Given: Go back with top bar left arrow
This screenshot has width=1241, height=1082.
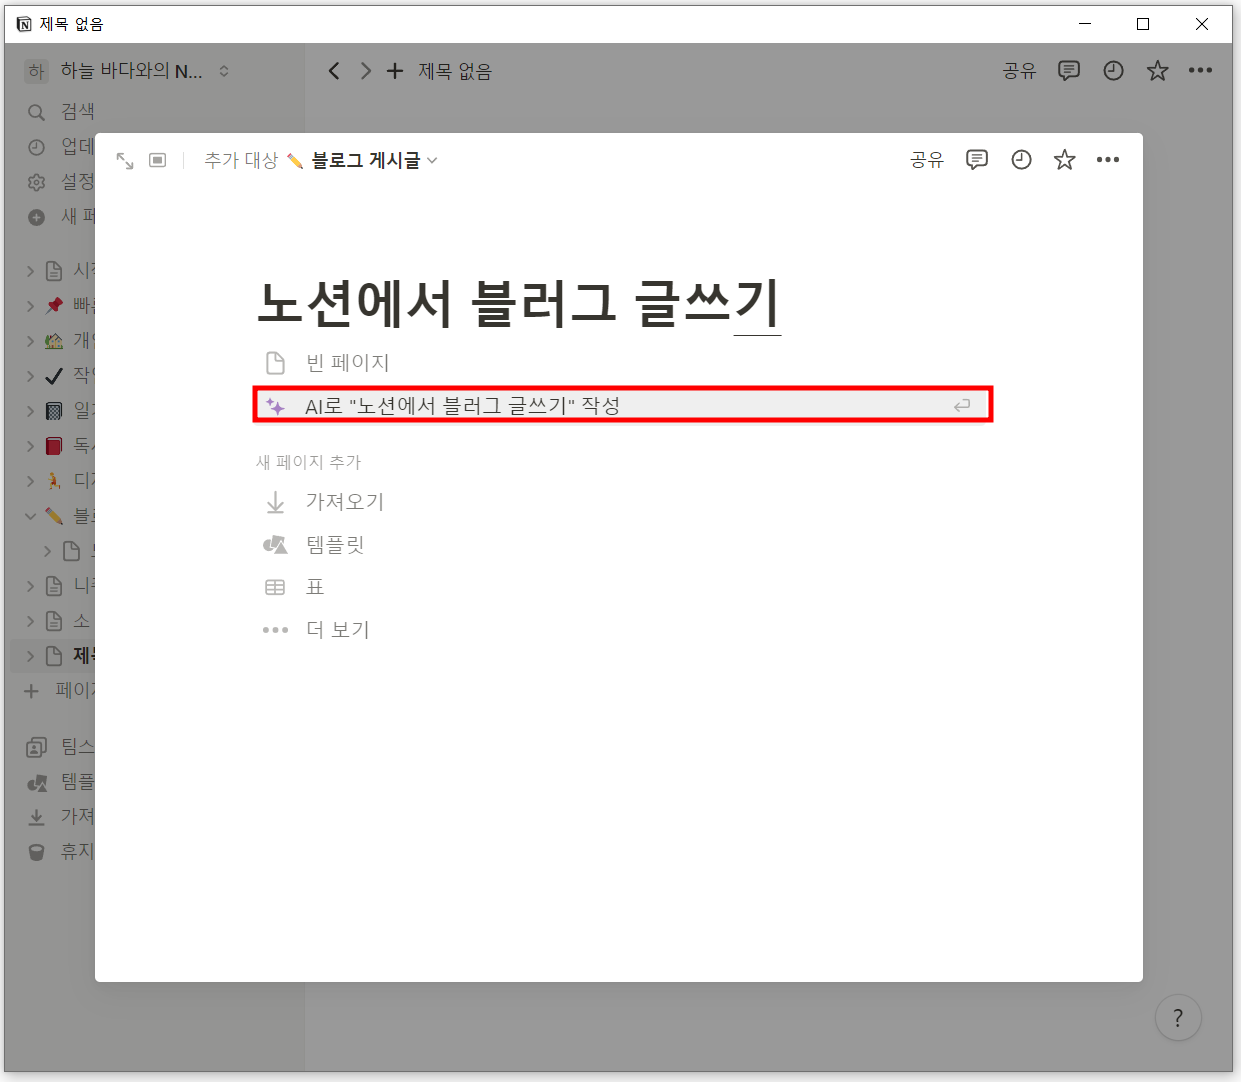Looking at the screenshot, I should pos(334,71).
